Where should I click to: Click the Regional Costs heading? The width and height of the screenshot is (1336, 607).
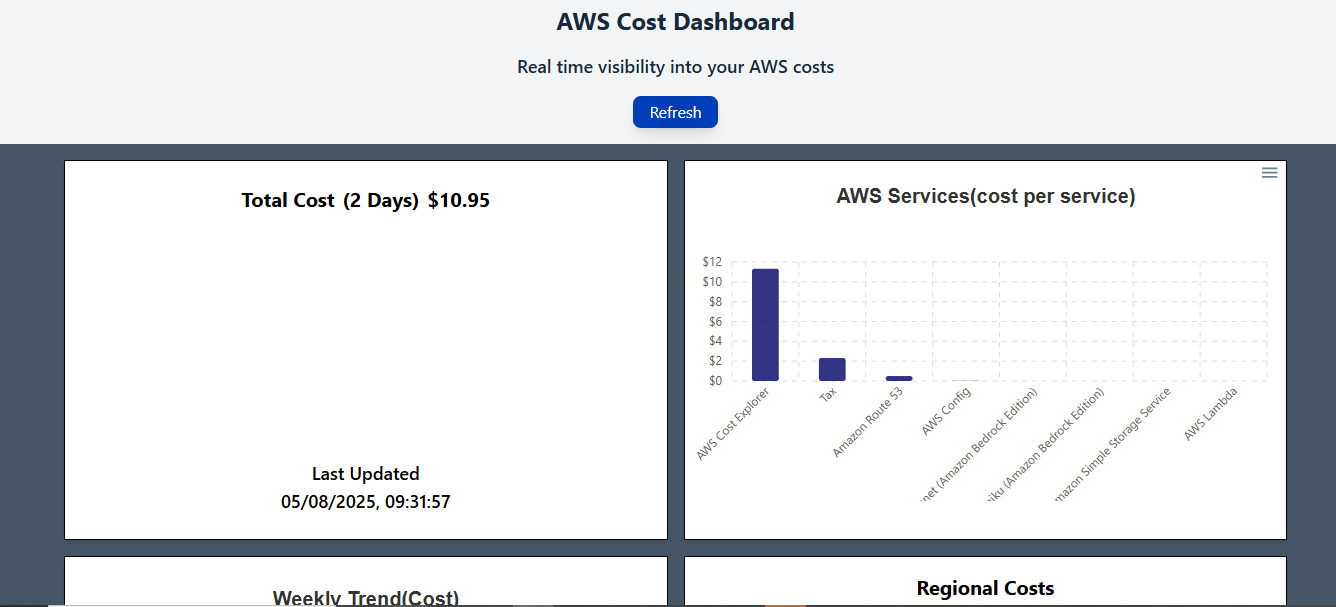[x=985, y=588]
